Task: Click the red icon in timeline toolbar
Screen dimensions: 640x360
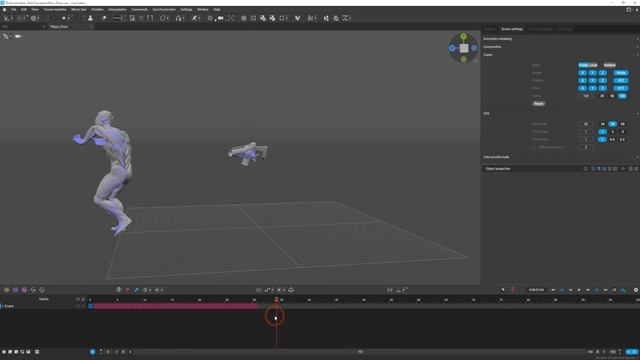Action: tap(127, 290)
